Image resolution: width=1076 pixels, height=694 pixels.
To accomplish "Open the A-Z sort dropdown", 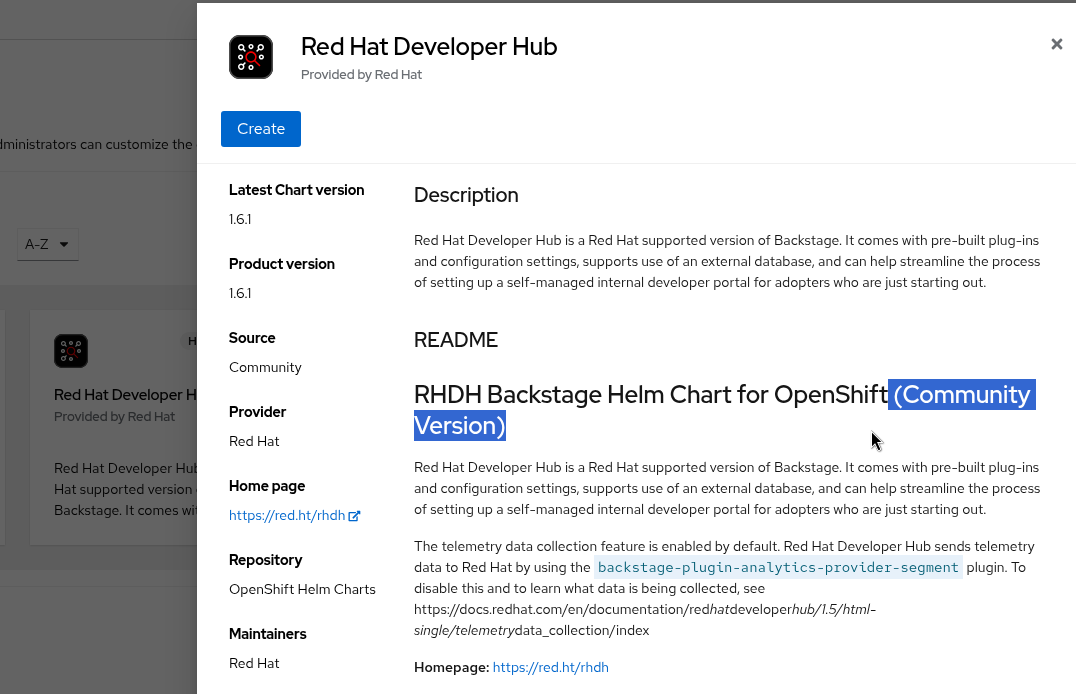I will 47,244.
